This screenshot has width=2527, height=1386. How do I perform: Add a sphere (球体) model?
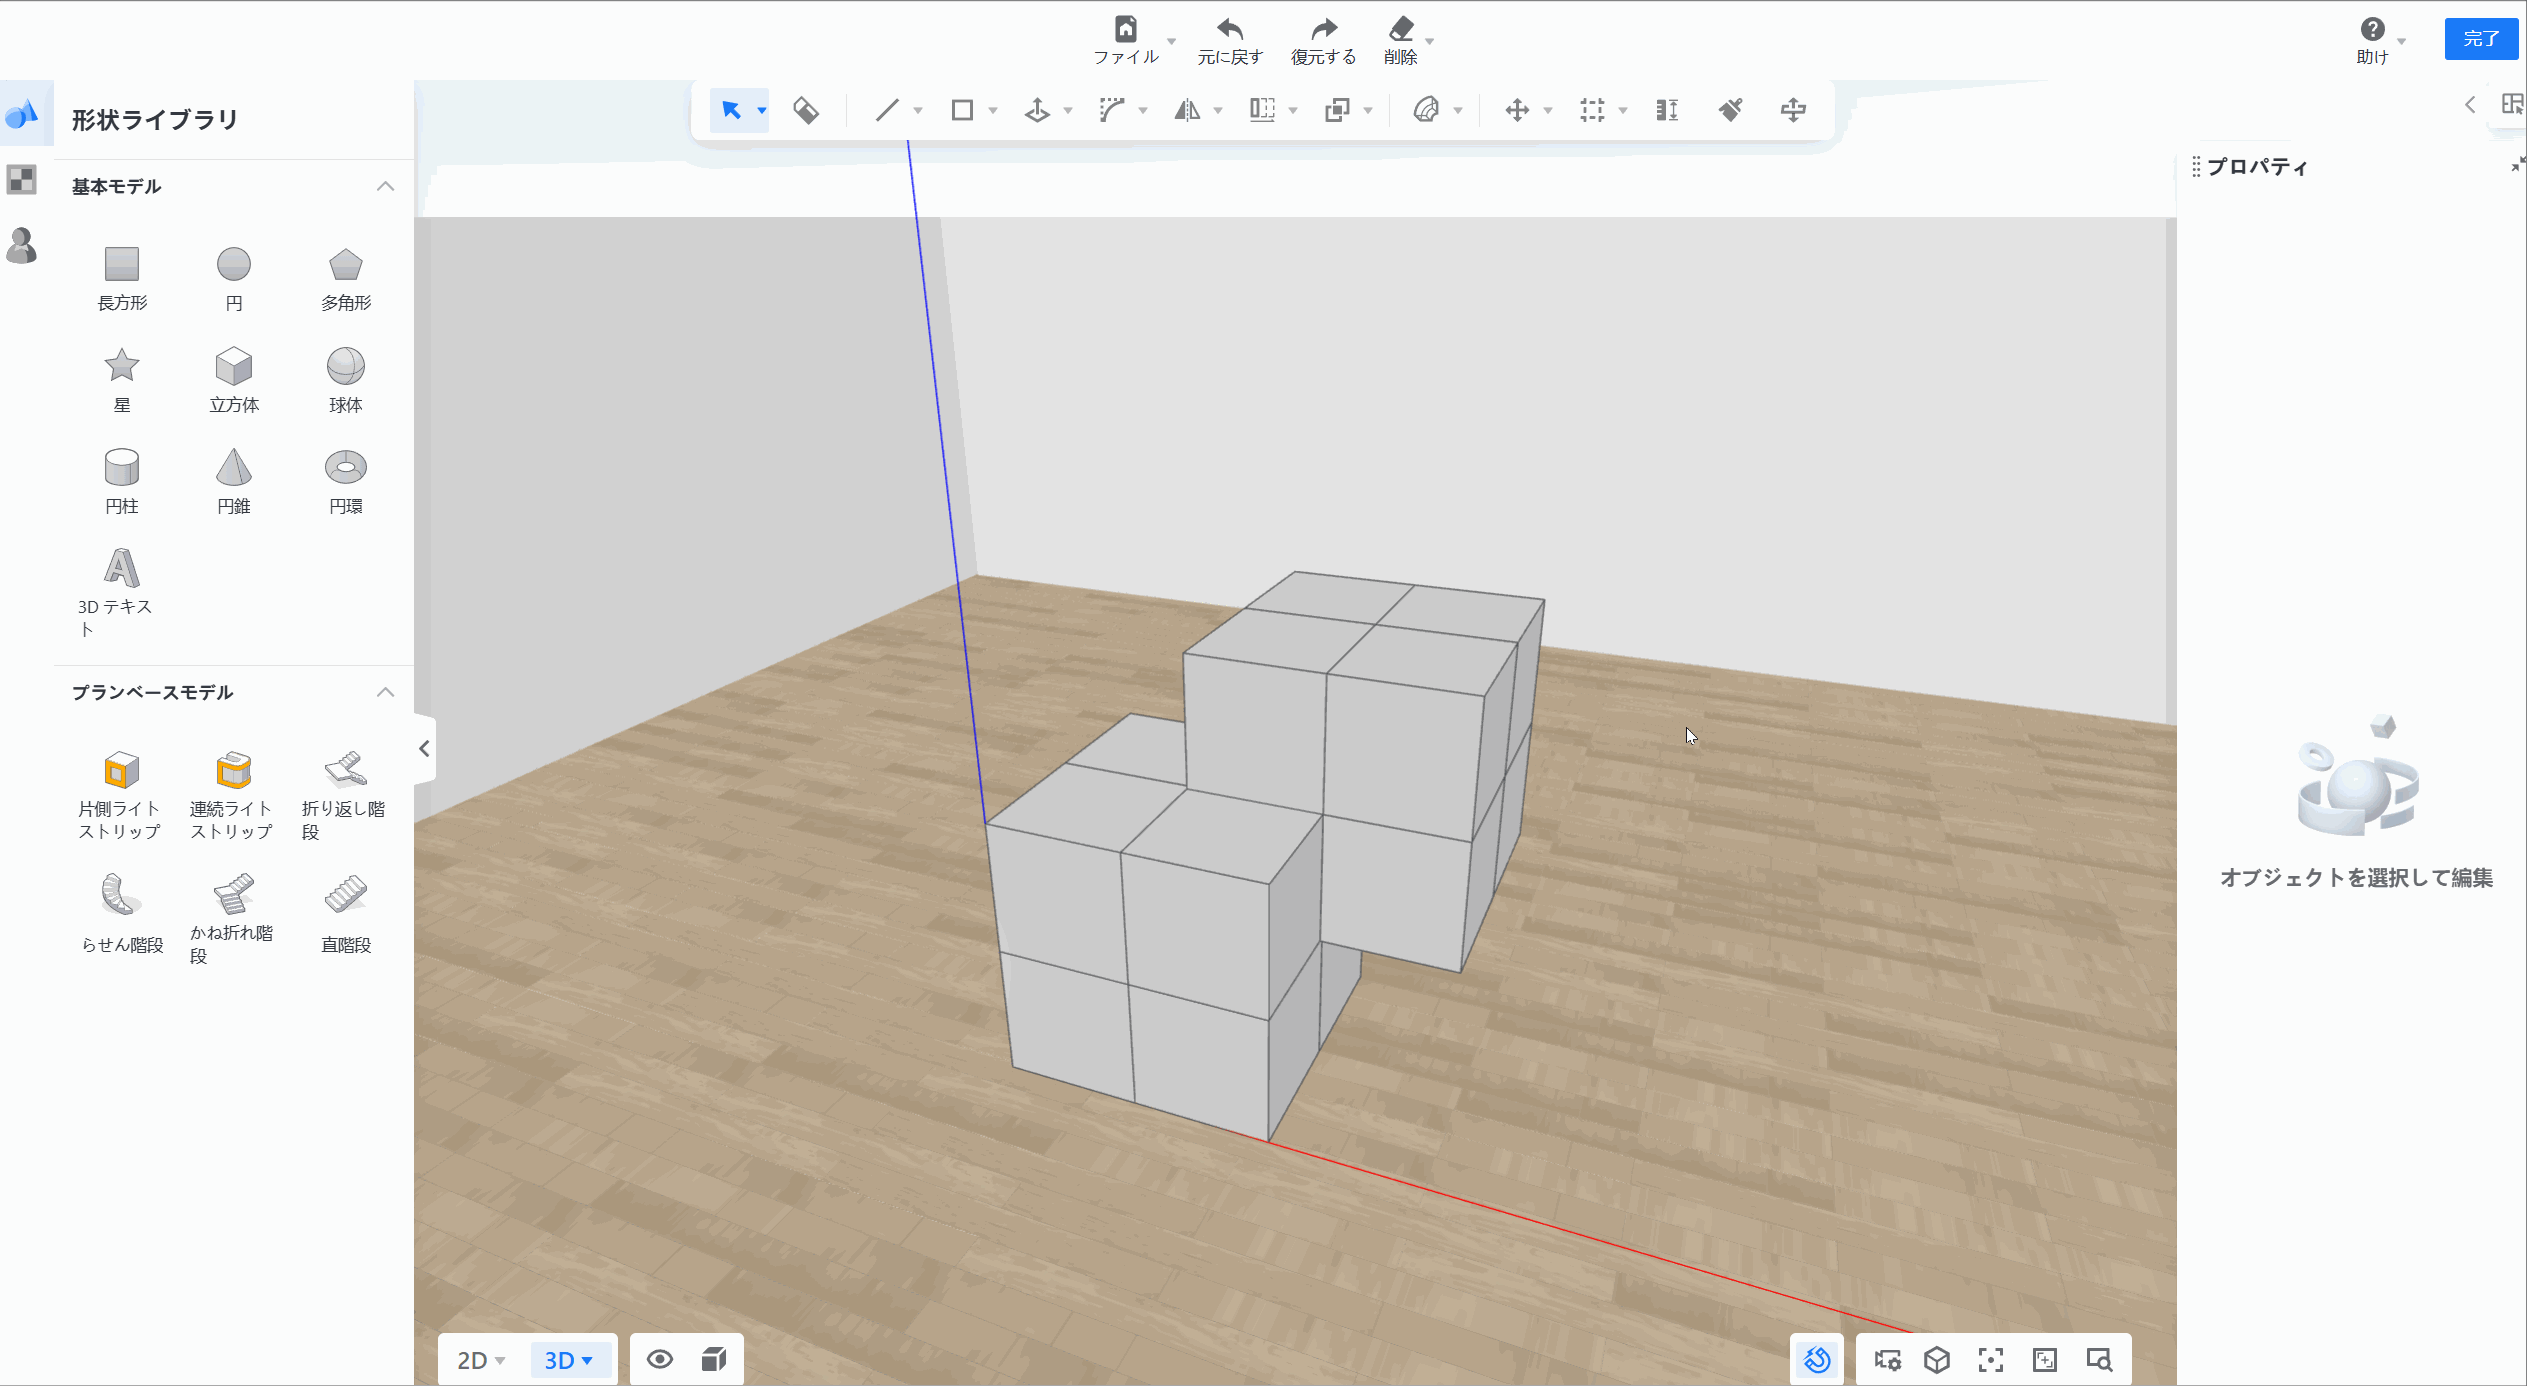[346, 380]
